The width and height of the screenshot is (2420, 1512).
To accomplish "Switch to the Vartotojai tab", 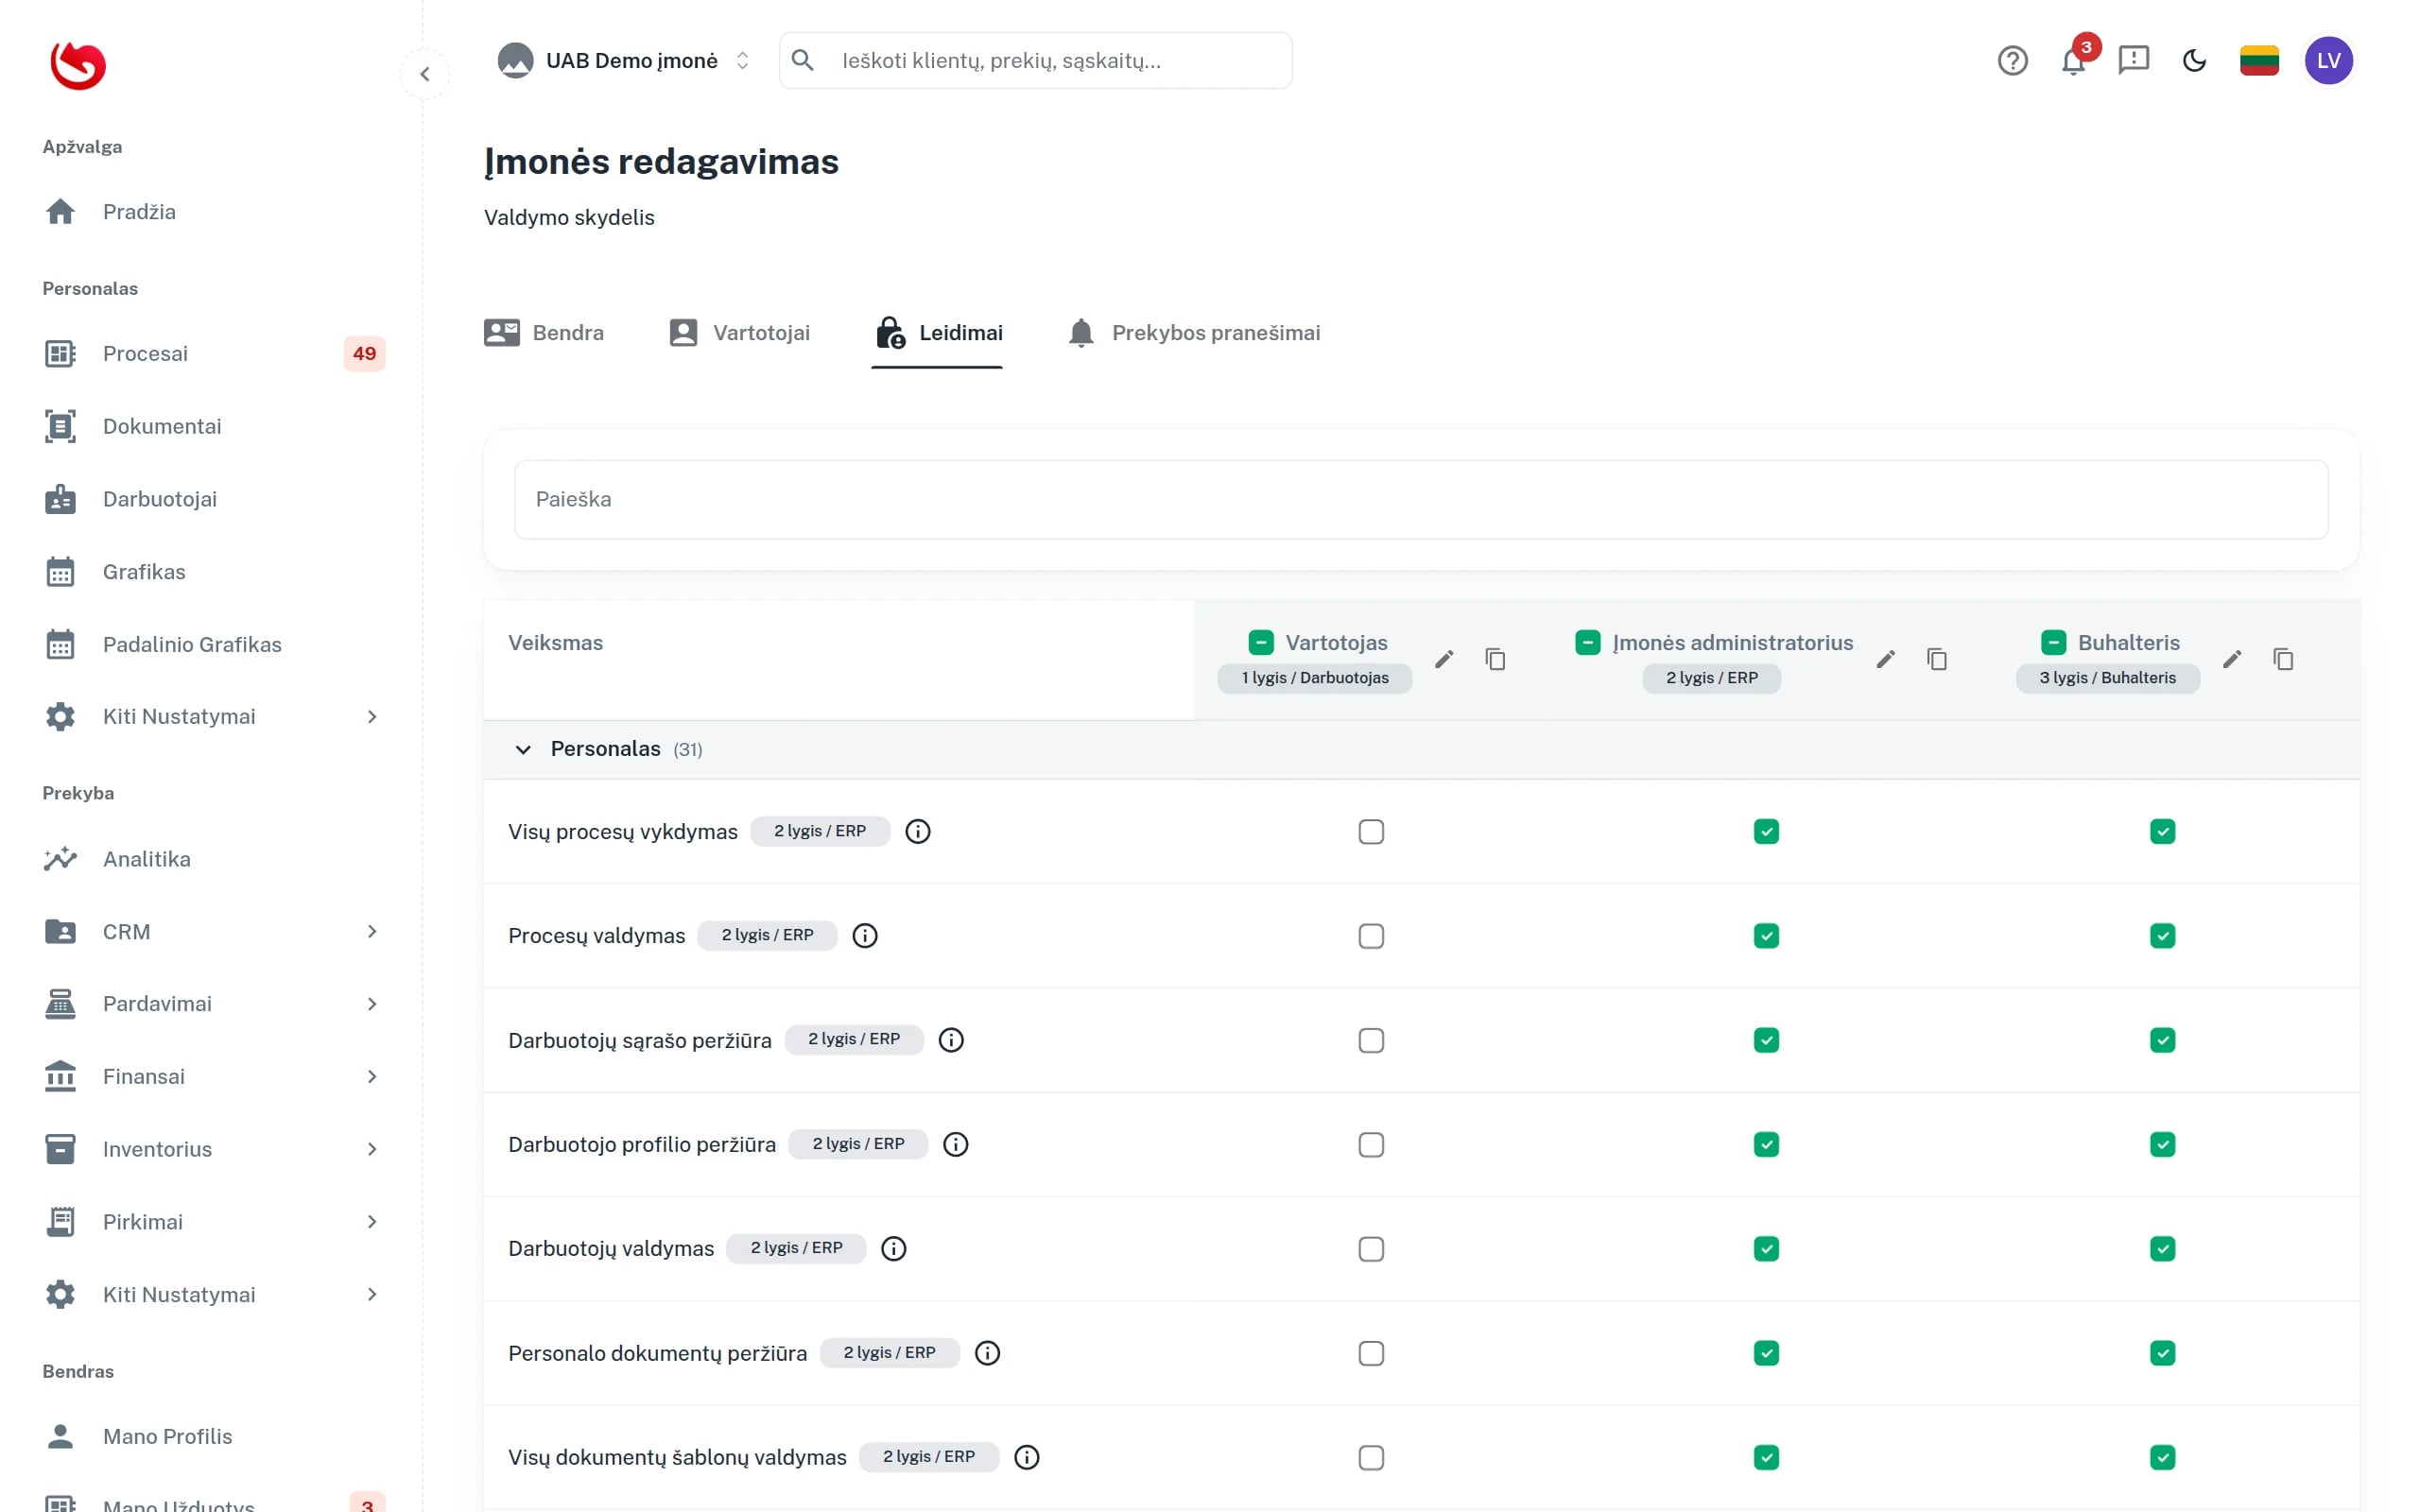I will [x=739, y=333].
